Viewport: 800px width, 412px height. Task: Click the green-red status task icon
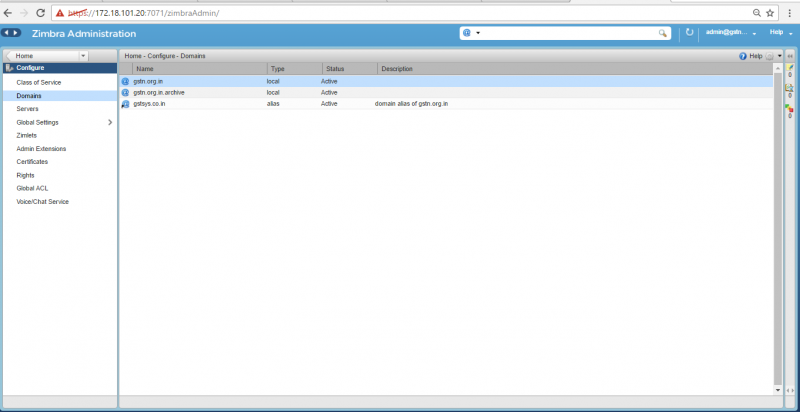pos(789,108)
